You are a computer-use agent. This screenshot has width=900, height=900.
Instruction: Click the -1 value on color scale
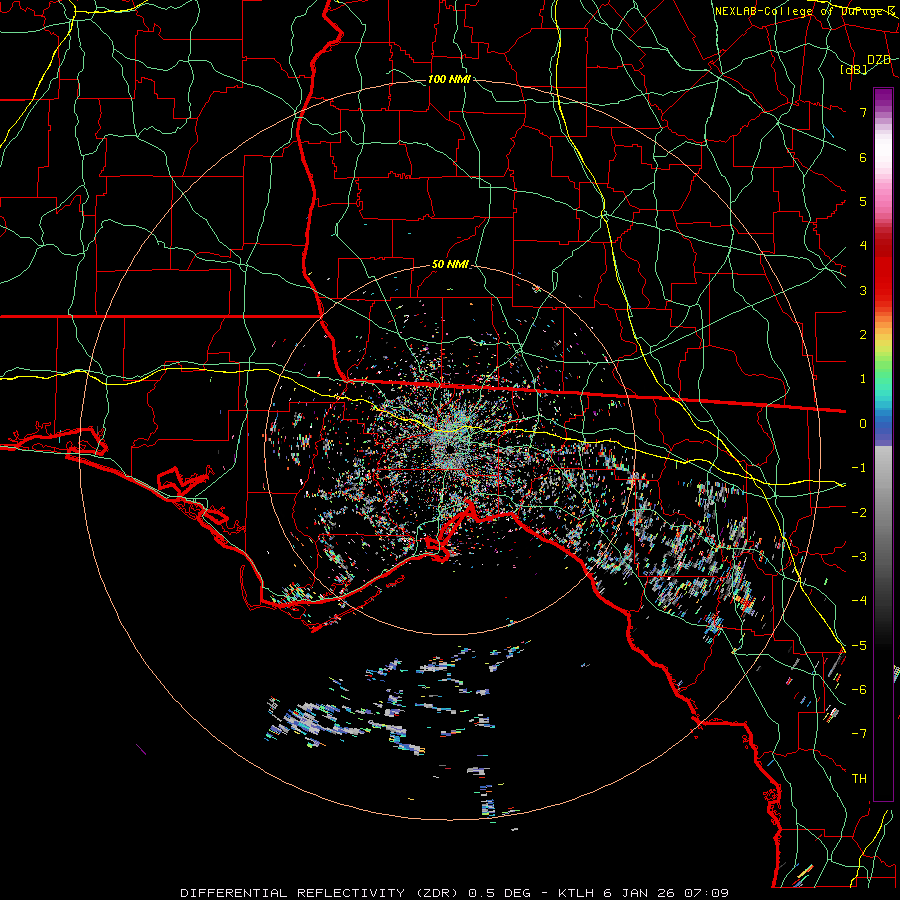coord(859,468)
